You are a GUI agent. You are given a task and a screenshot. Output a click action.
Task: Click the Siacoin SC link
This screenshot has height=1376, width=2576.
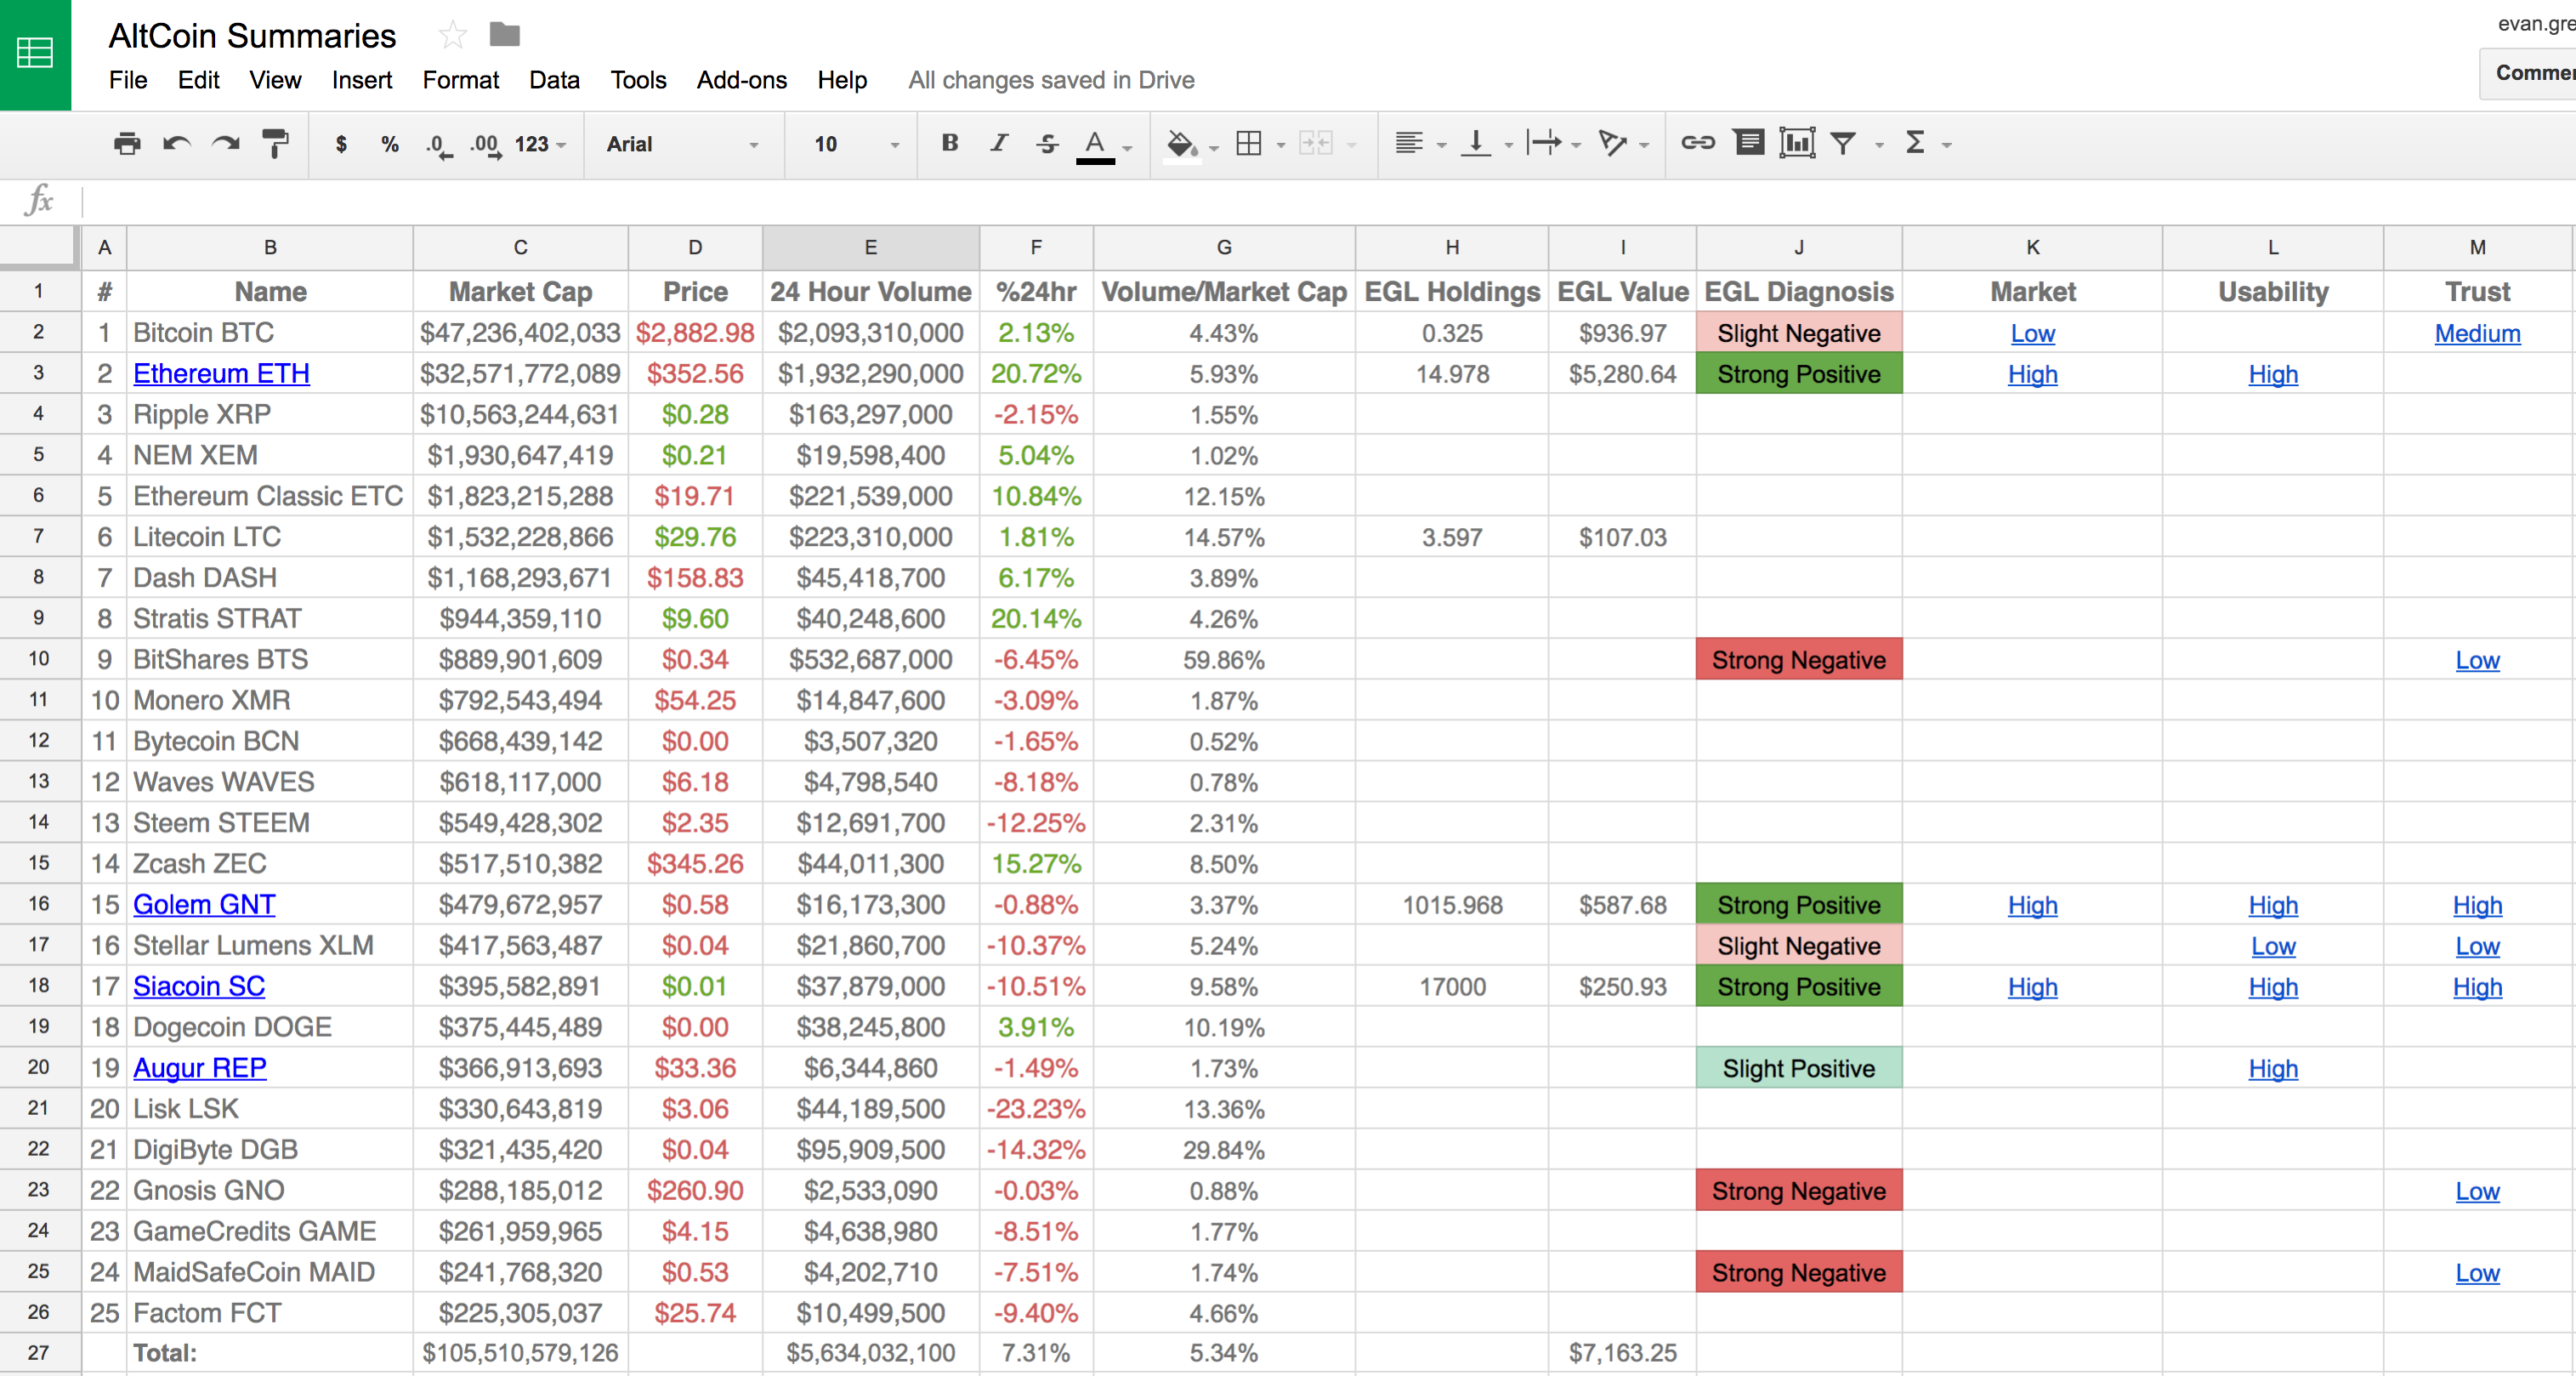199,987
